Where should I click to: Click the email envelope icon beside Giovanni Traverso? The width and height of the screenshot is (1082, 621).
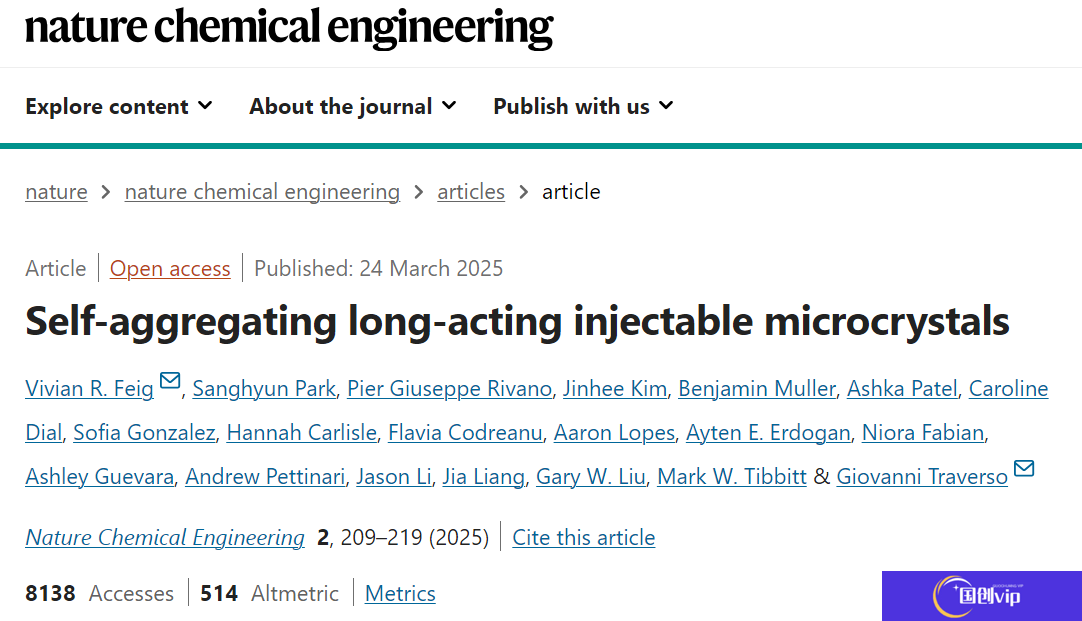coord(1024,469)
